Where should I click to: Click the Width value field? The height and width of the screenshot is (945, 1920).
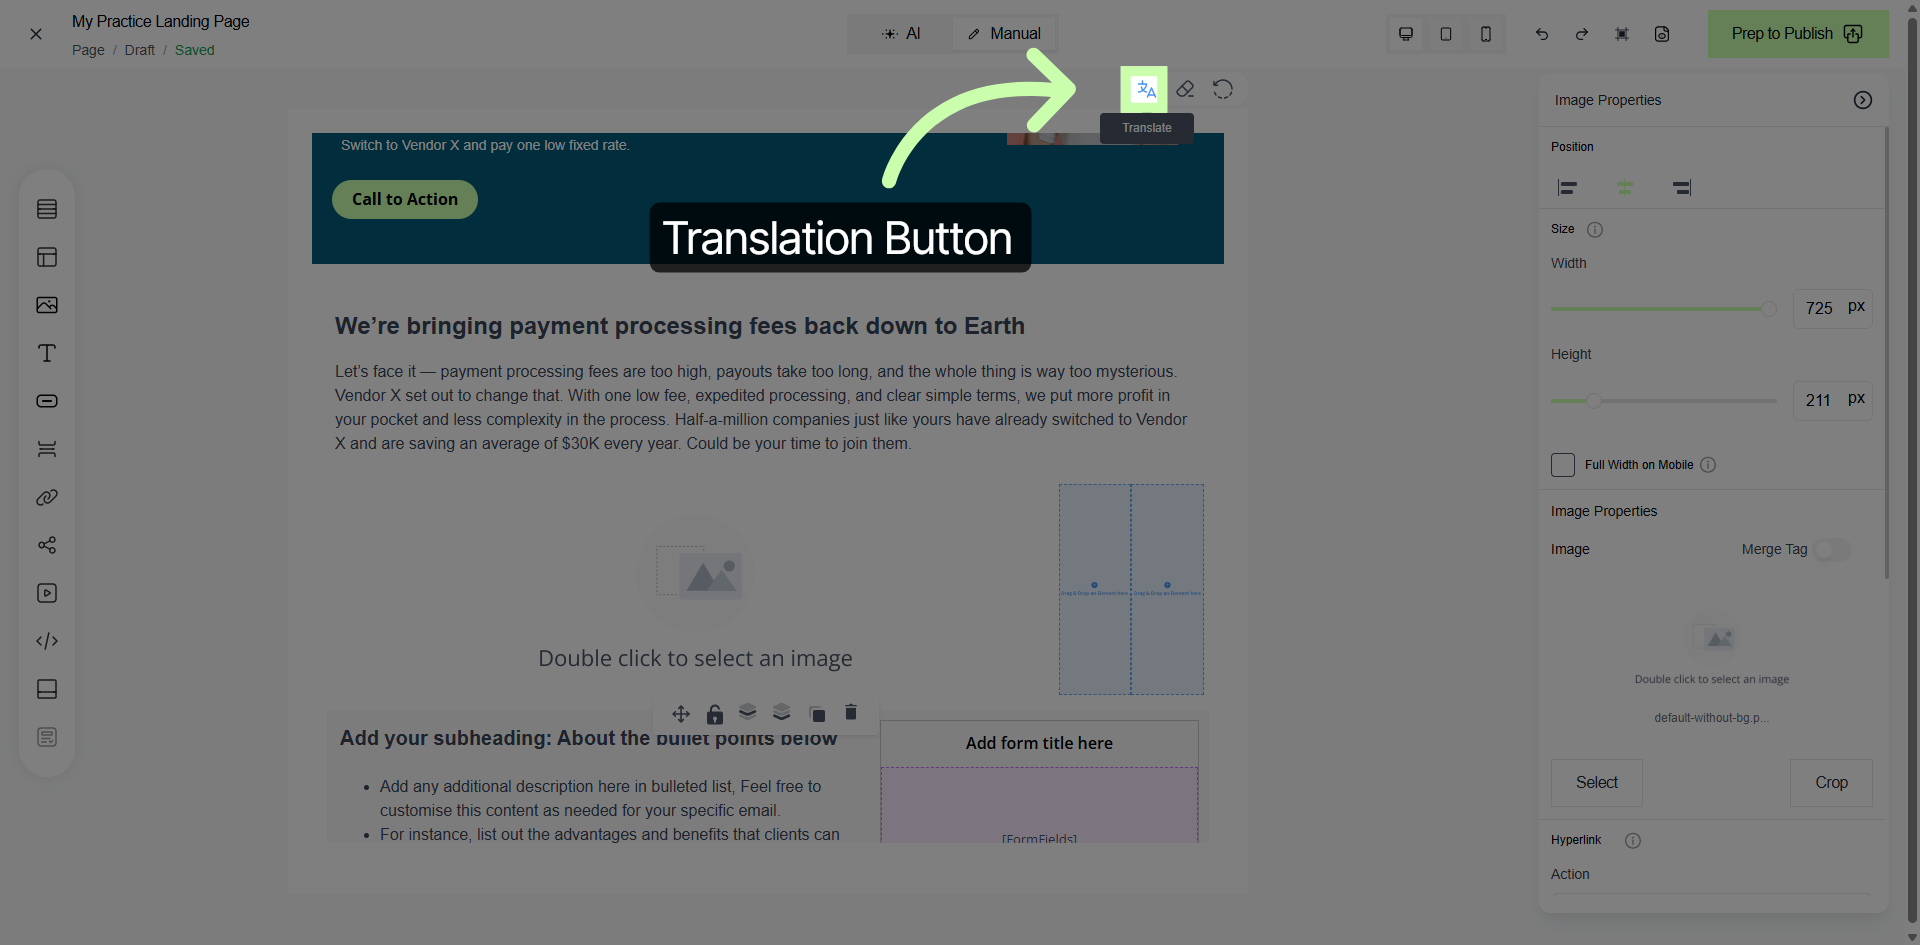click(1819, 308)
